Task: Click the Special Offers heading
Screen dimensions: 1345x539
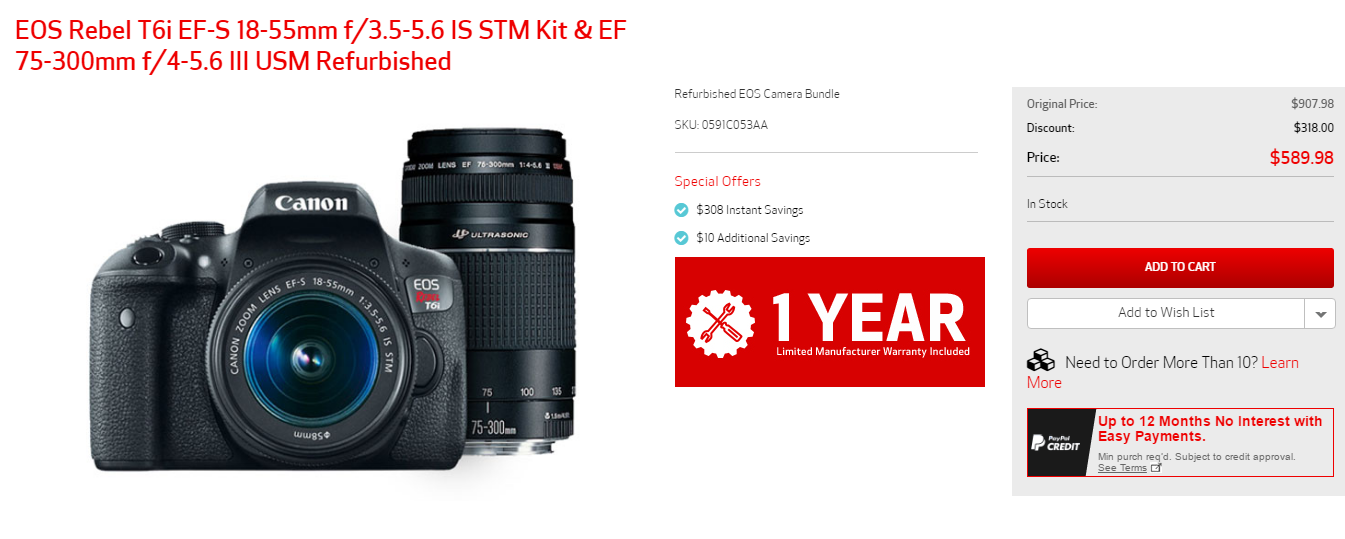Action: click(x=717, y=181)
